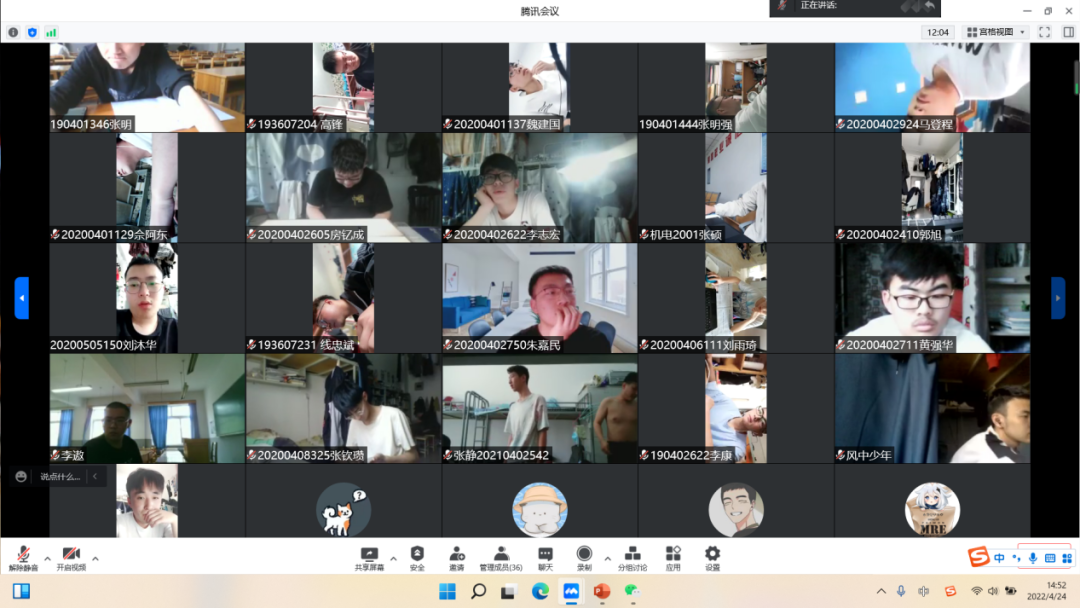The image size is (1080, 608).
Task: Open 管理成员(36) member management panel
Action: click(x=501, y=556)
